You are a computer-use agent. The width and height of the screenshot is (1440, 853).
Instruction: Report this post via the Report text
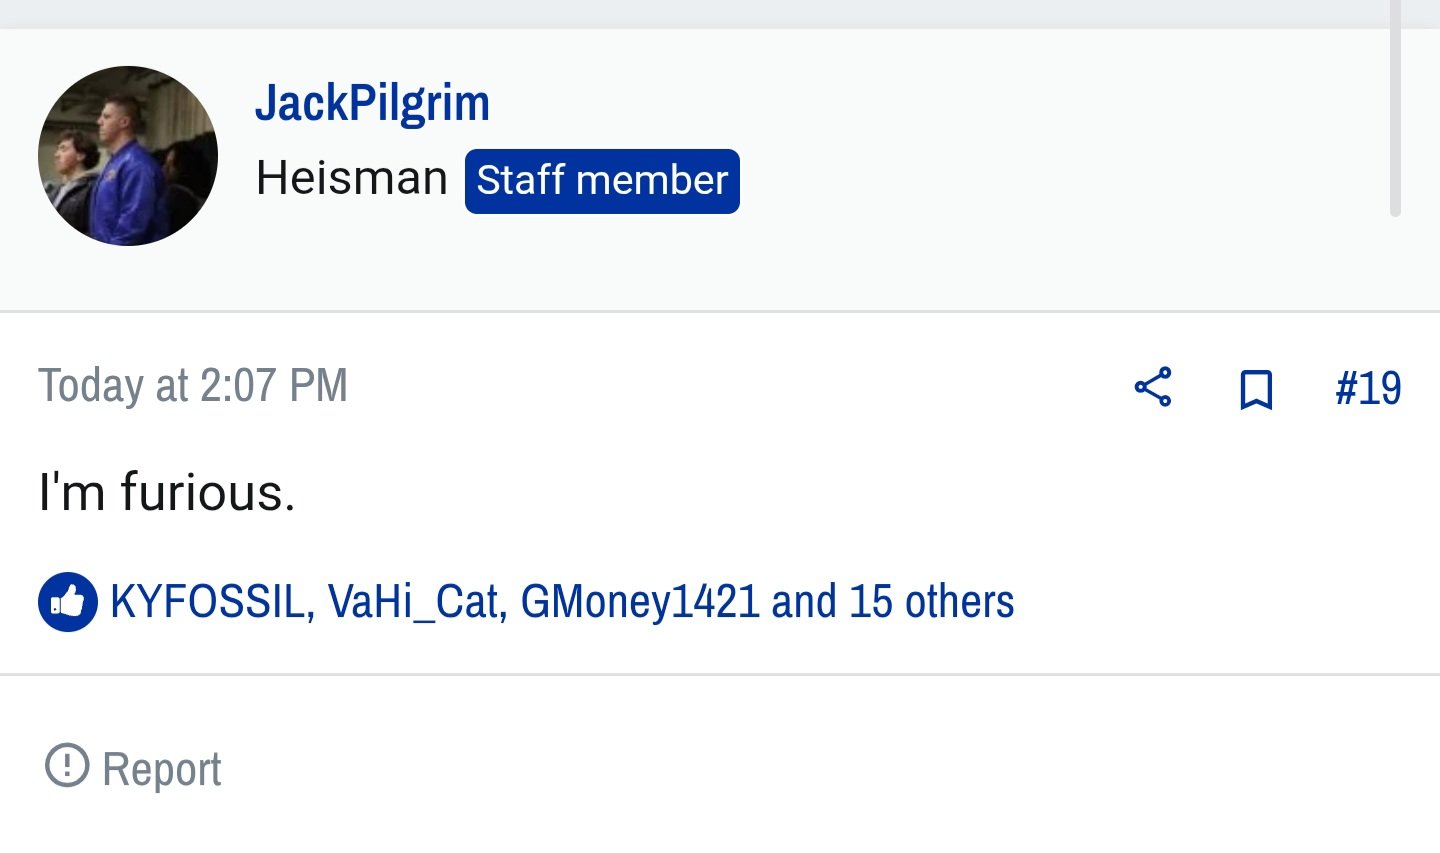click(x=162, y=769)
